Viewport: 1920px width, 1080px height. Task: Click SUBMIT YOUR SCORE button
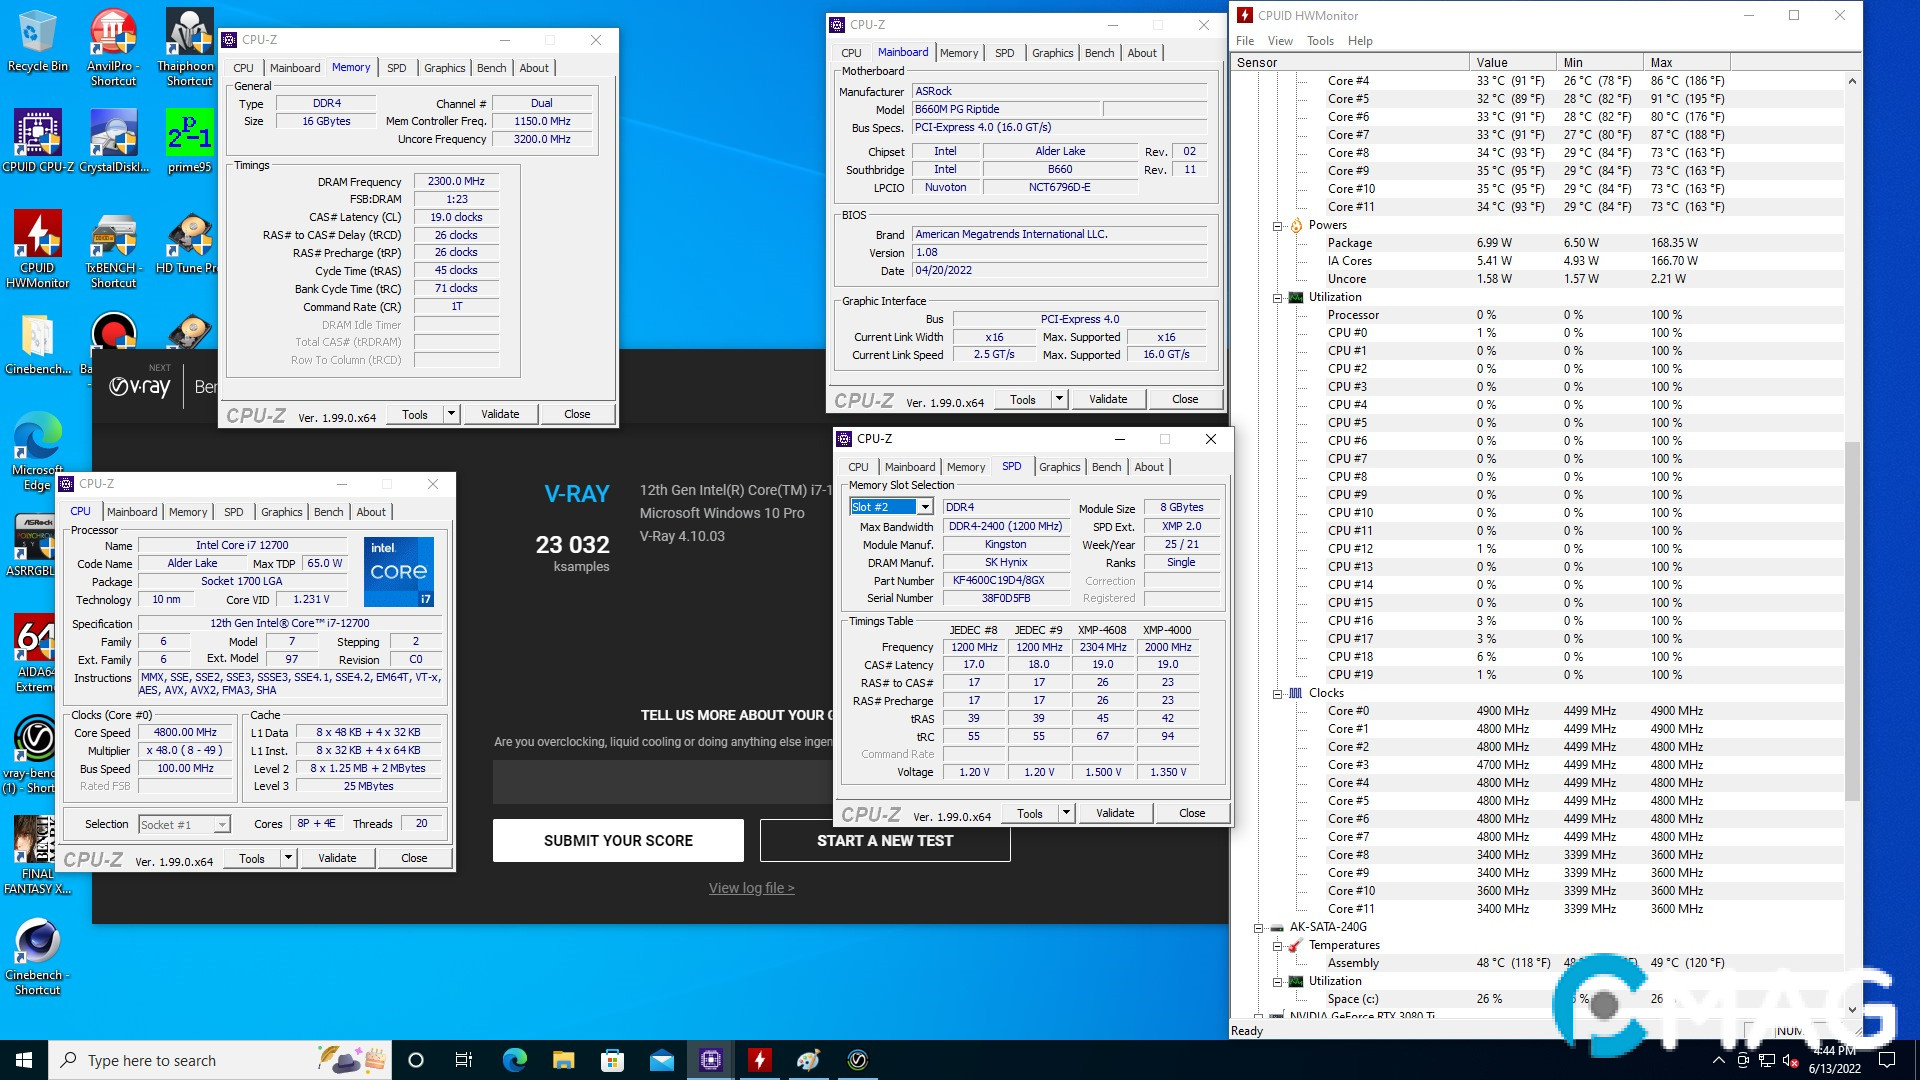point(618,841)
